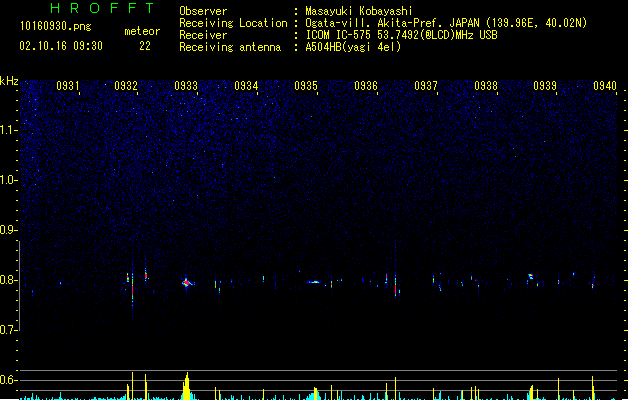
Task: Click the meteor count value 22
Action: click(145, 46)
